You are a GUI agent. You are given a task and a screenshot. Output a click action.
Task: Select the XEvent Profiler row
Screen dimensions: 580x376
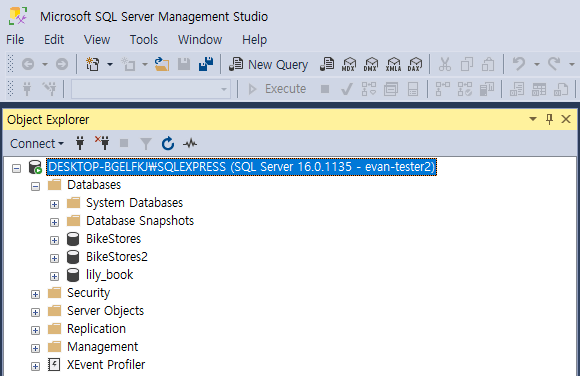coord(106,365)
